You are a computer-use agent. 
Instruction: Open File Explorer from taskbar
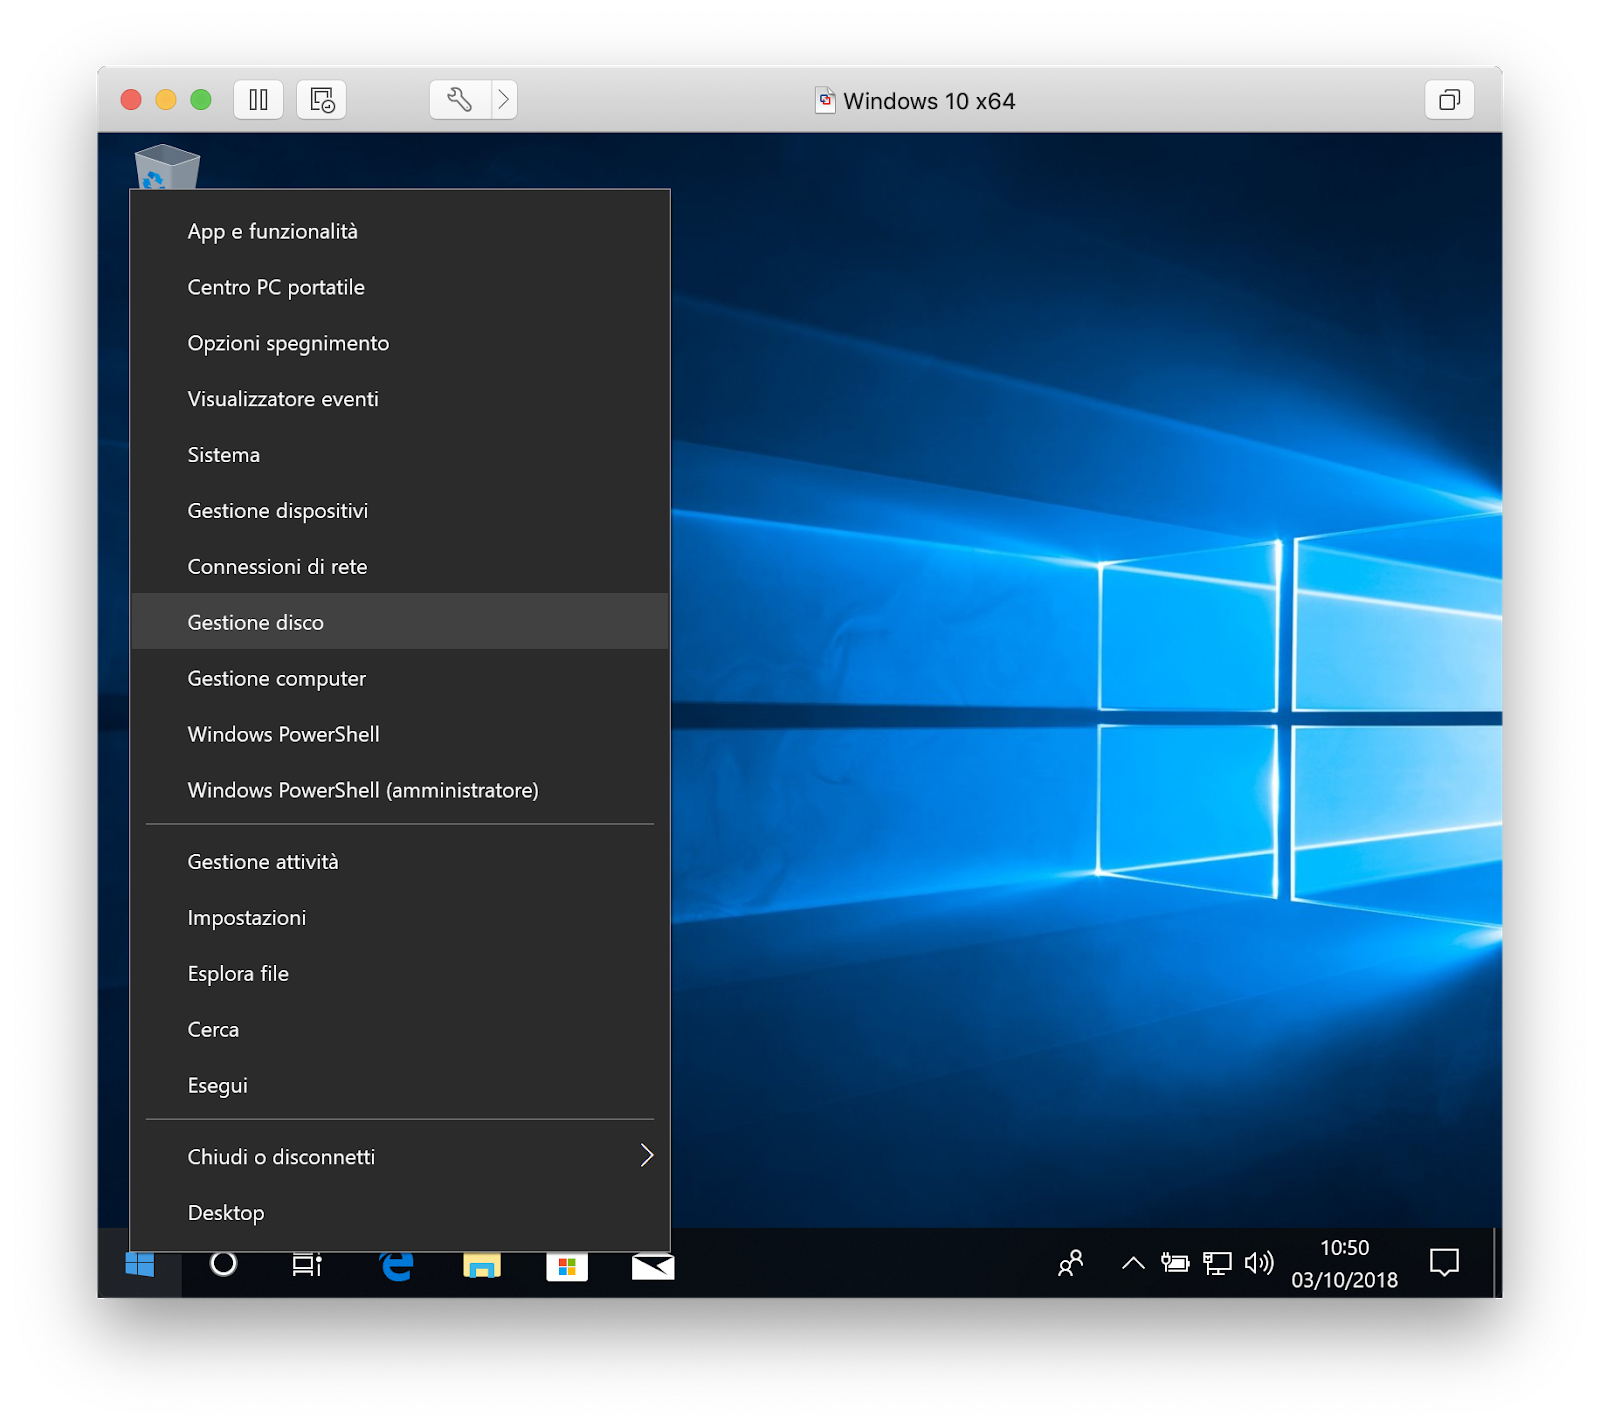click(482, 1266)
